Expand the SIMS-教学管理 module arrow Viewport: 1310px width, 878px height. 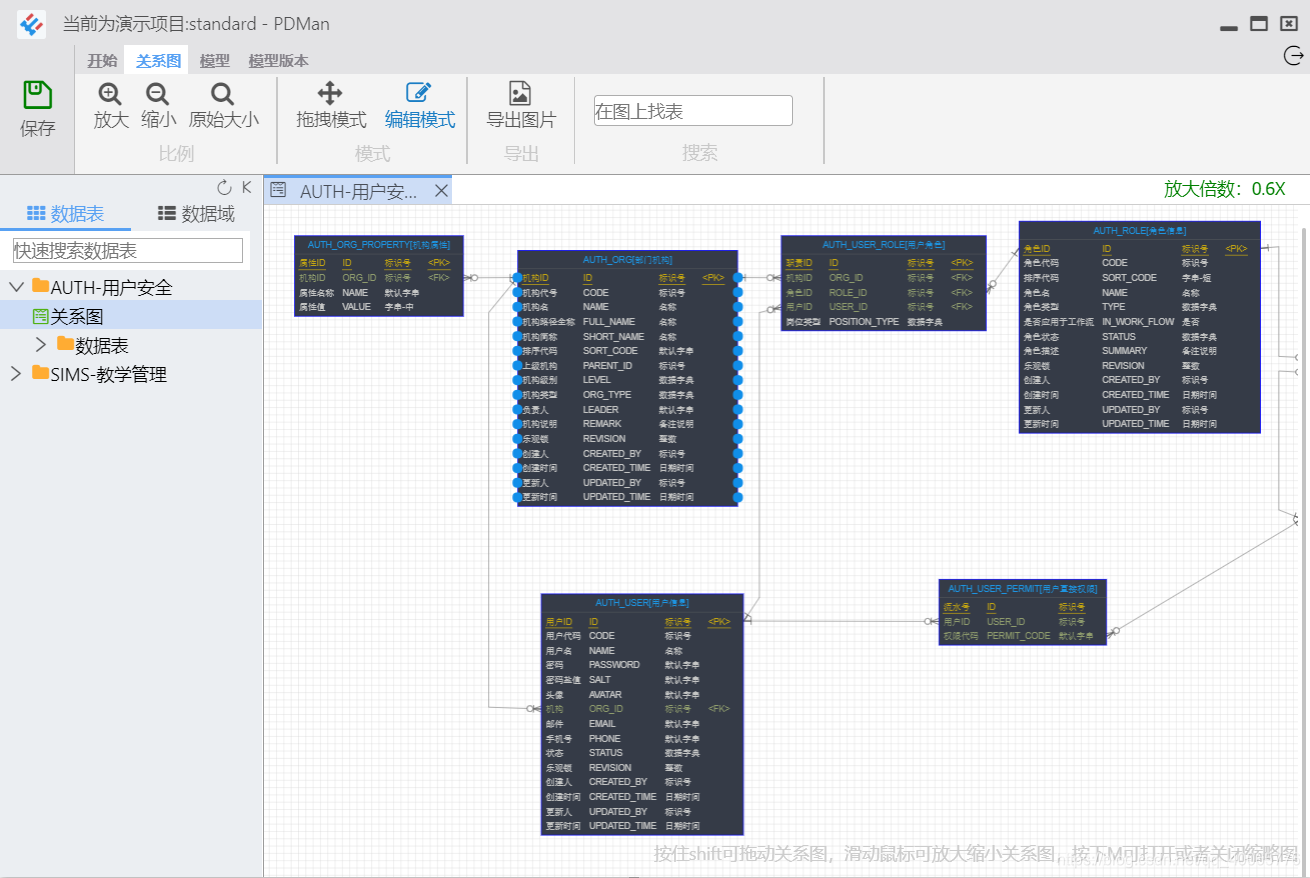coord(16,374)
